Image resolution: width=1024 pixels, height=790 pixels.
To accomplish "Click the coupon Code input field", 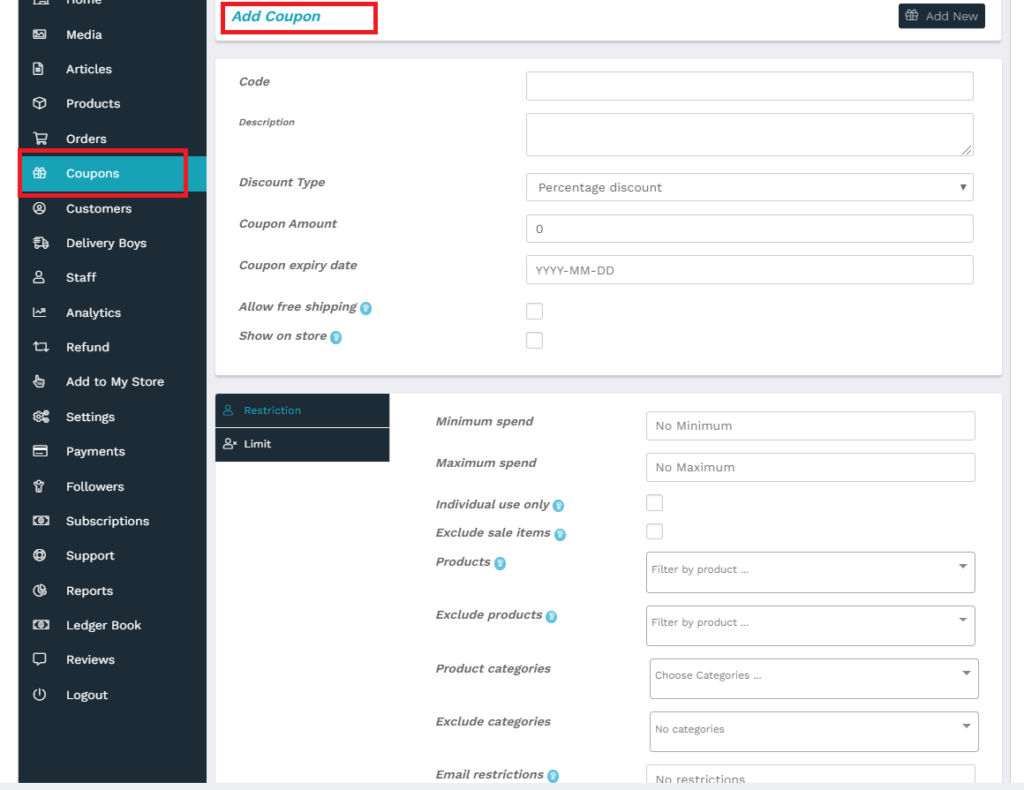I will [x=749, y=86].
